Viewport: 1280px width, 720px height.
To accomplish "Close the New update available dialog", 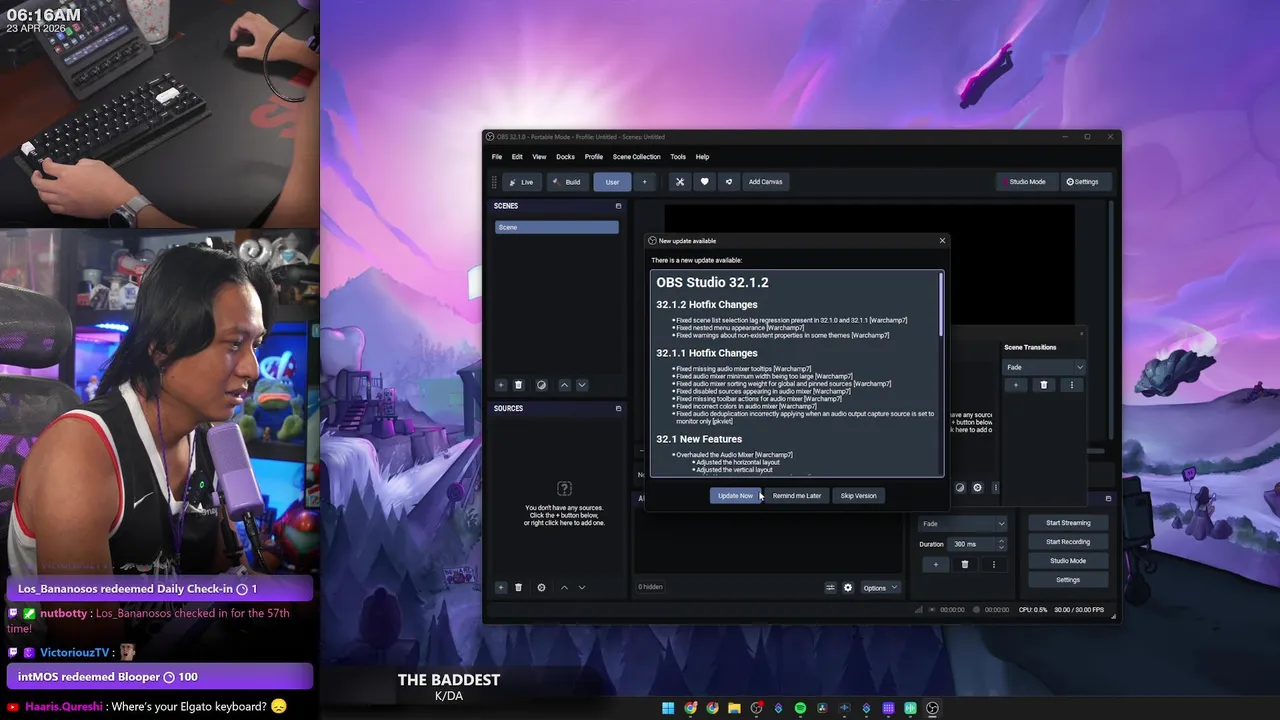I will click(x=942, y=240).
